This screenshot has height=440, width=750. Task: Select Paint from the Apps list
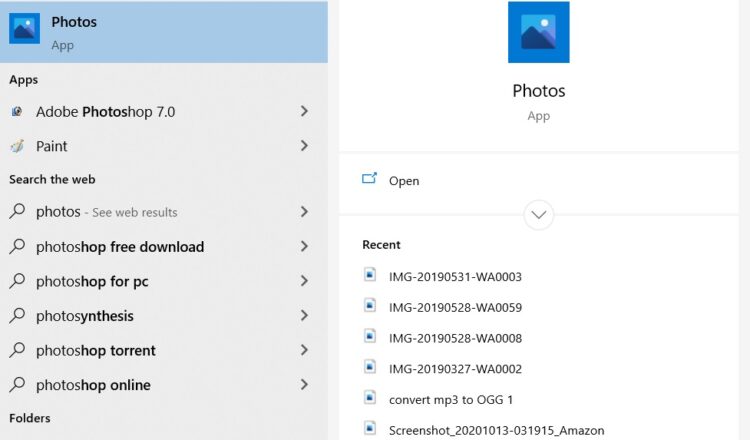[164, 146]
